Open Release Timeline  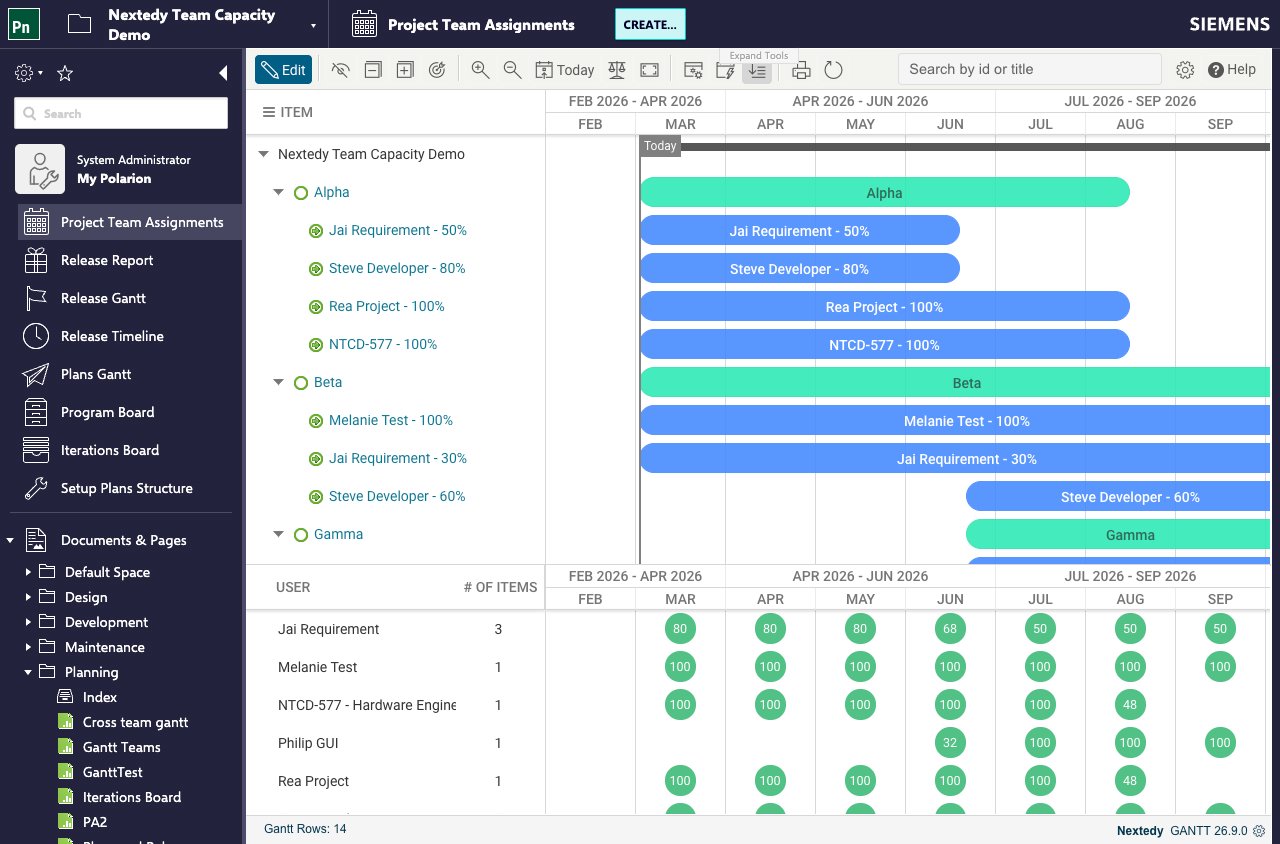(112, 336)
